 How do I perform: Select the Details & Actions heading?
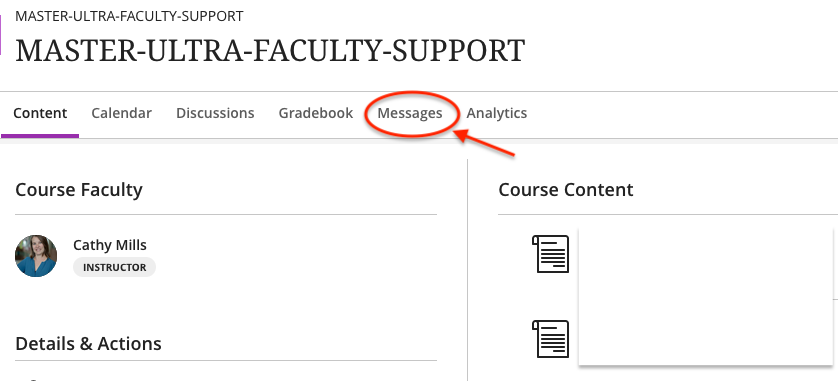pos(88,344)
